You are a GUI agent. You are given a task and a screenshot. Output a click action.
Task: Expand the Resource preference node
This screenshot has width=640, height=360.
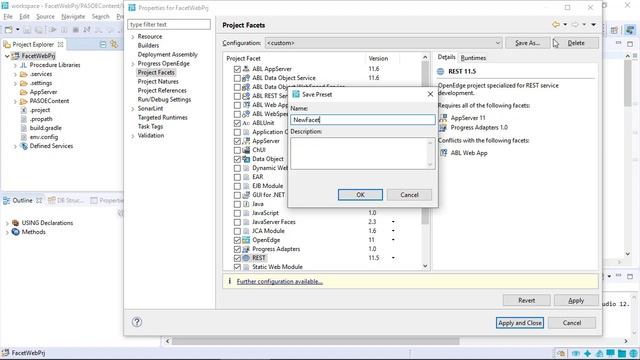tap(133, 37)
